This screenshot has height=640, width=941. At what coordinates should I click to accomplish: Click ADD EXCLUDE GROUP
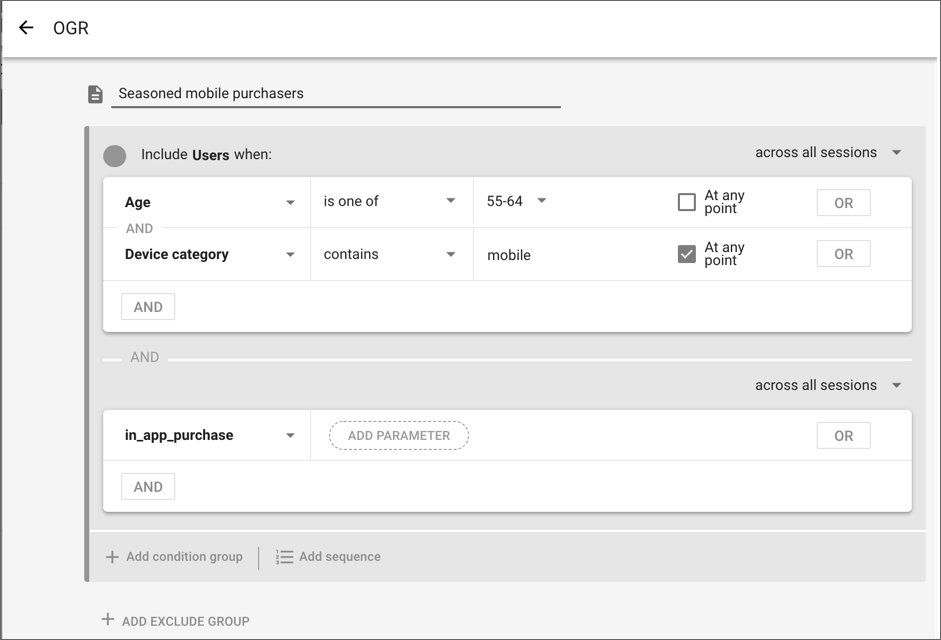[175, 620]
